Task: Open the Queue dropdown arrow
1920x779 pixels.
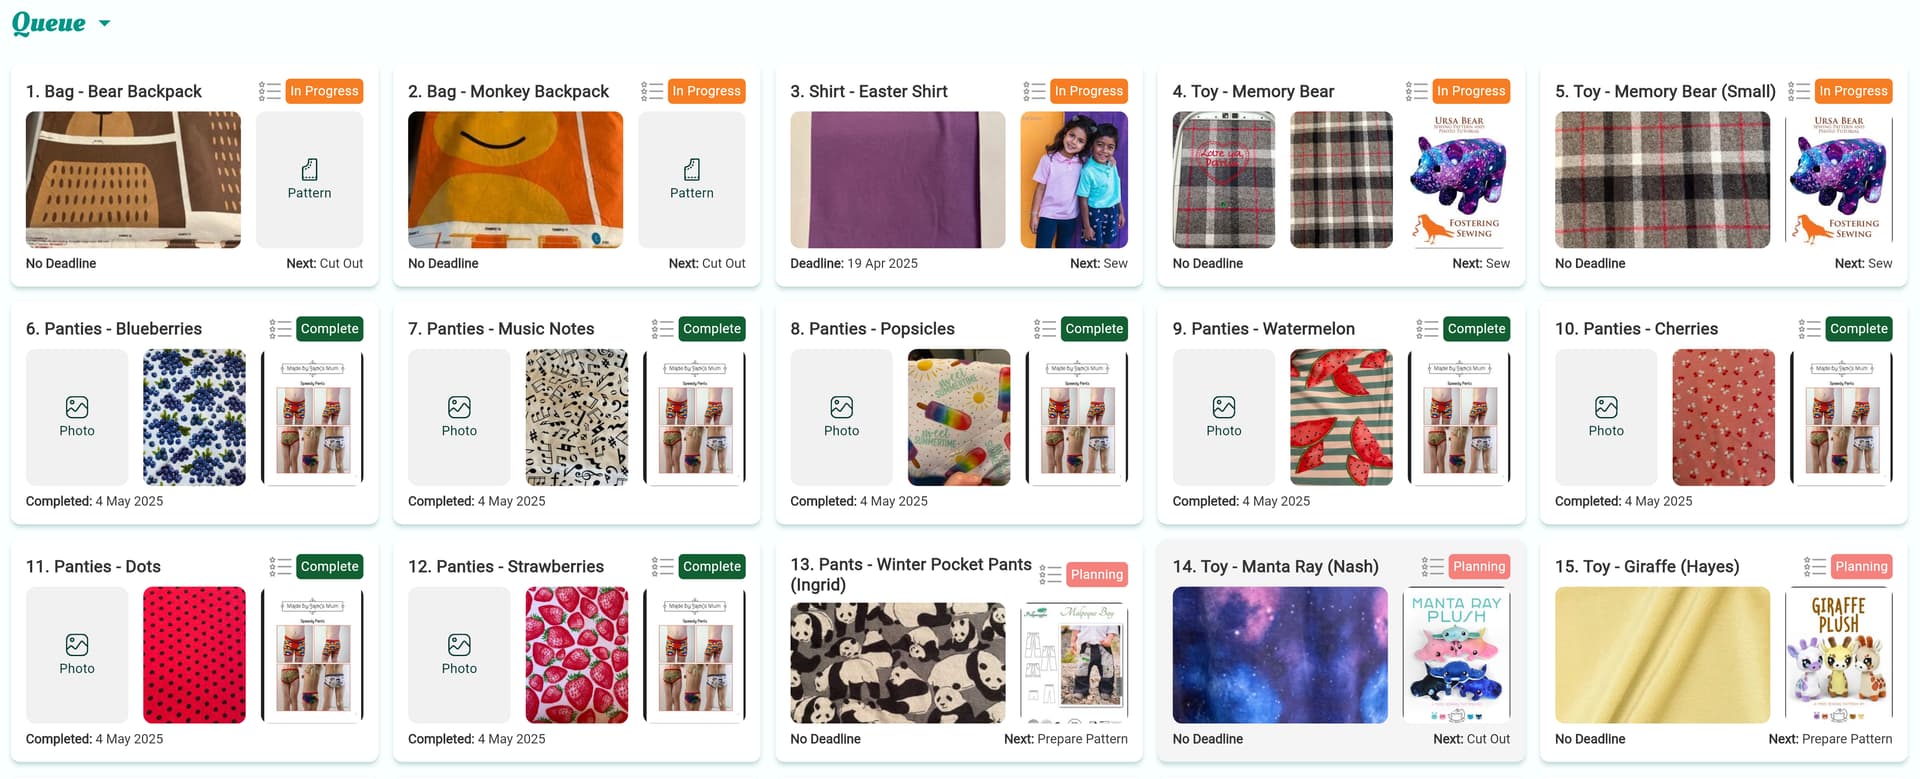Action: (x=104, y=24)
